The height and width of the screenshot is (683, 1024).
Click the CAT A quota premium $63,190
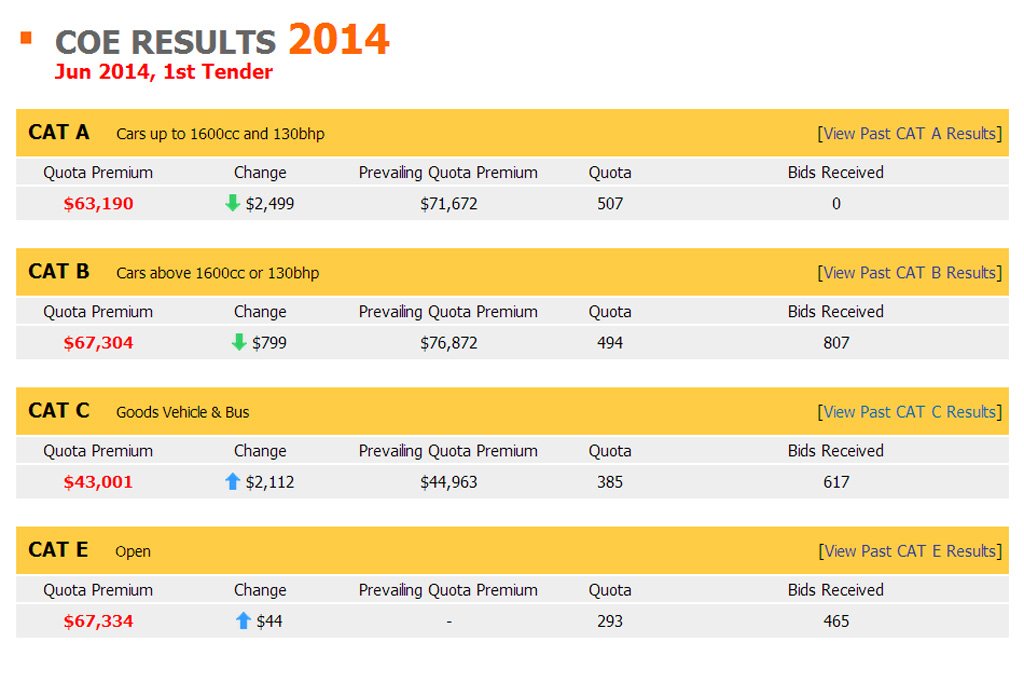98,204
